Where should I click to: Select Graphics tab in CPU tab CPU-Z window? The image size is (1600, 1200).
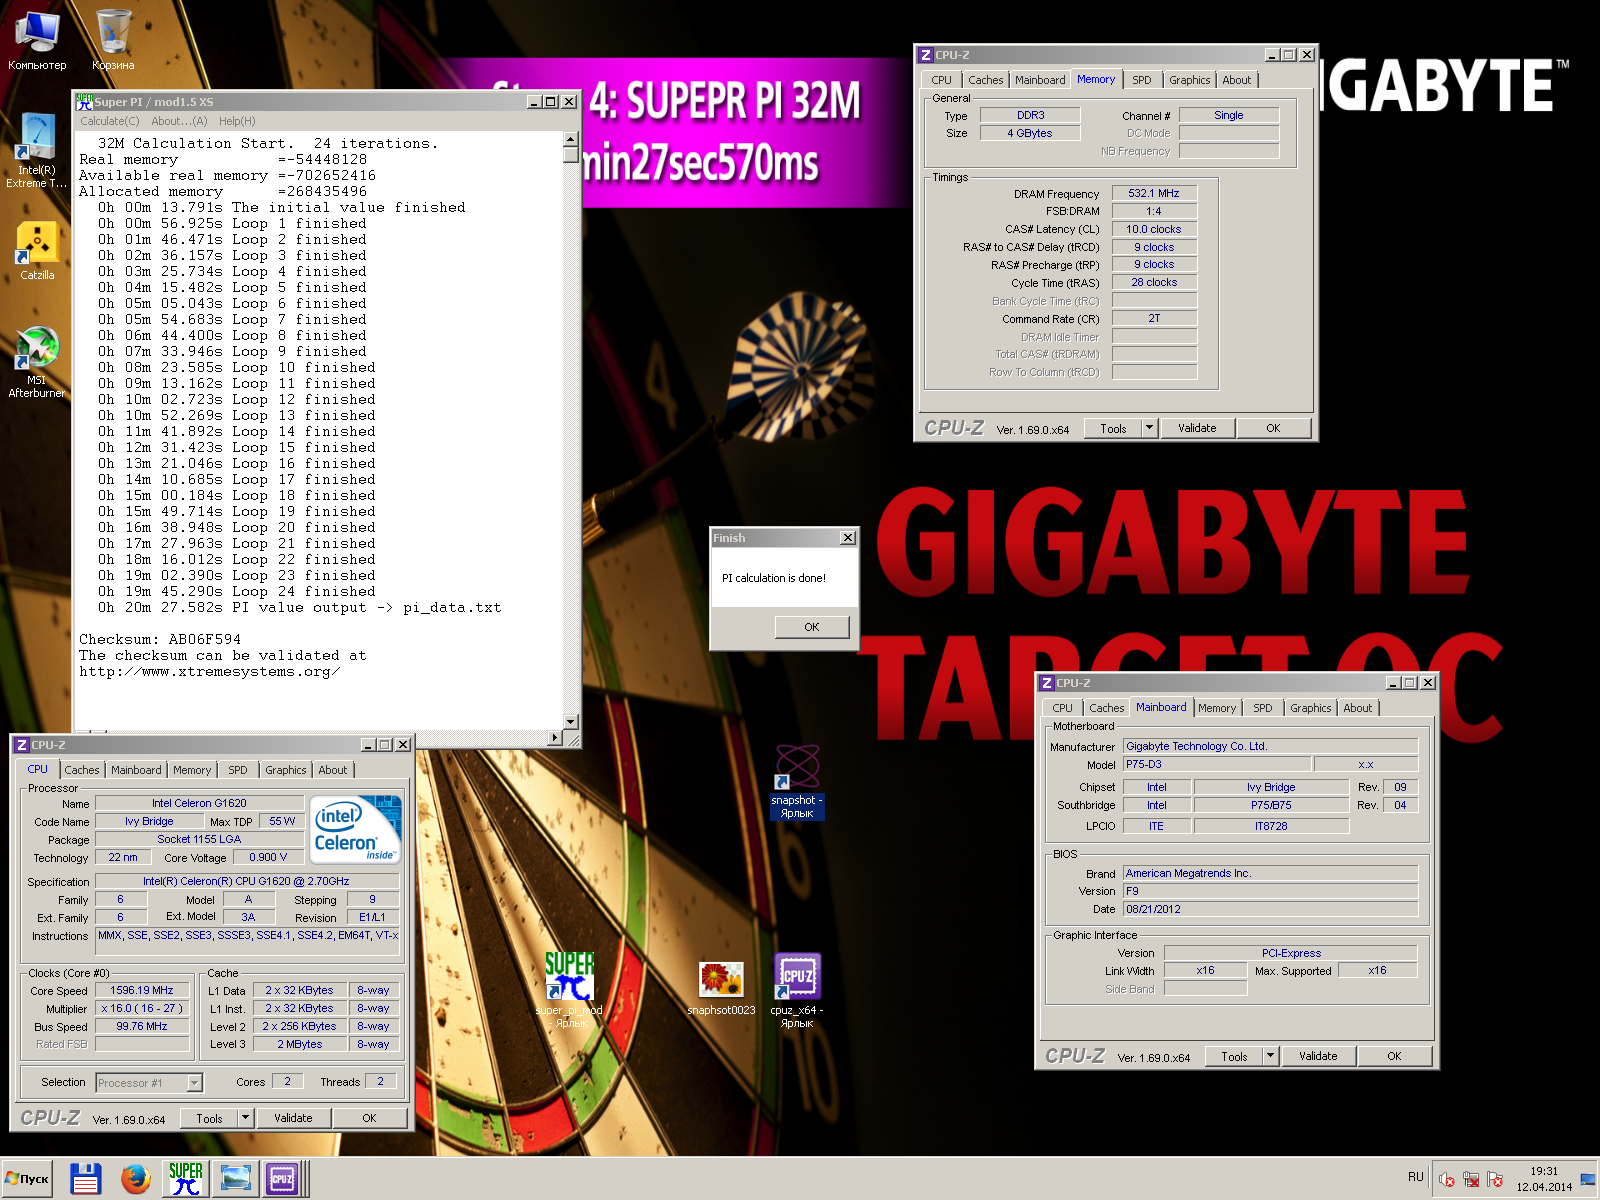coord(286,770)
